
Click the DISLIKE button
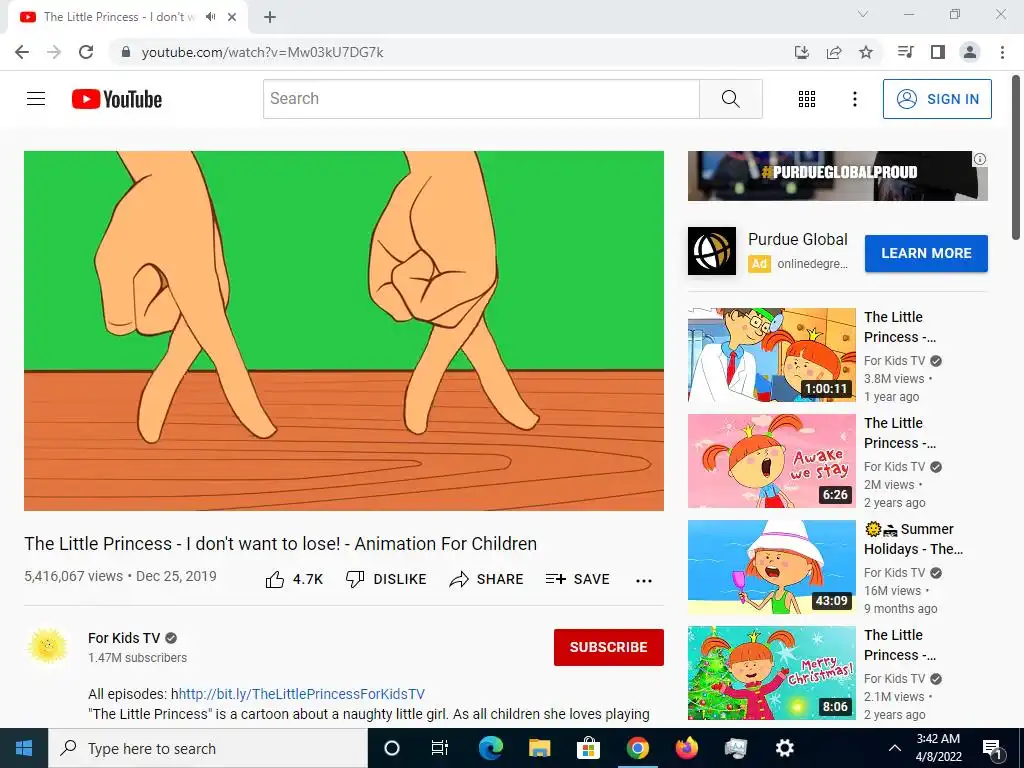386,579
